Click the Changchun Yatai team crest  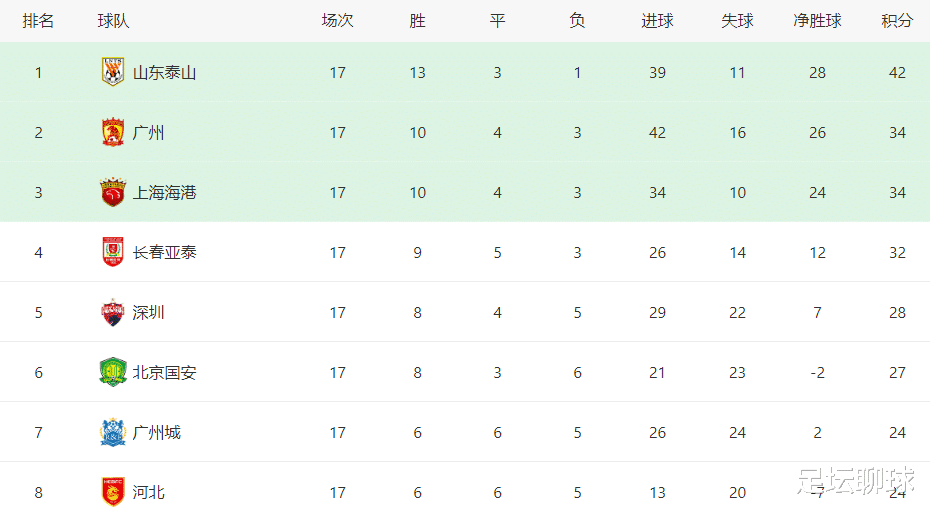(x=113, y=252)
